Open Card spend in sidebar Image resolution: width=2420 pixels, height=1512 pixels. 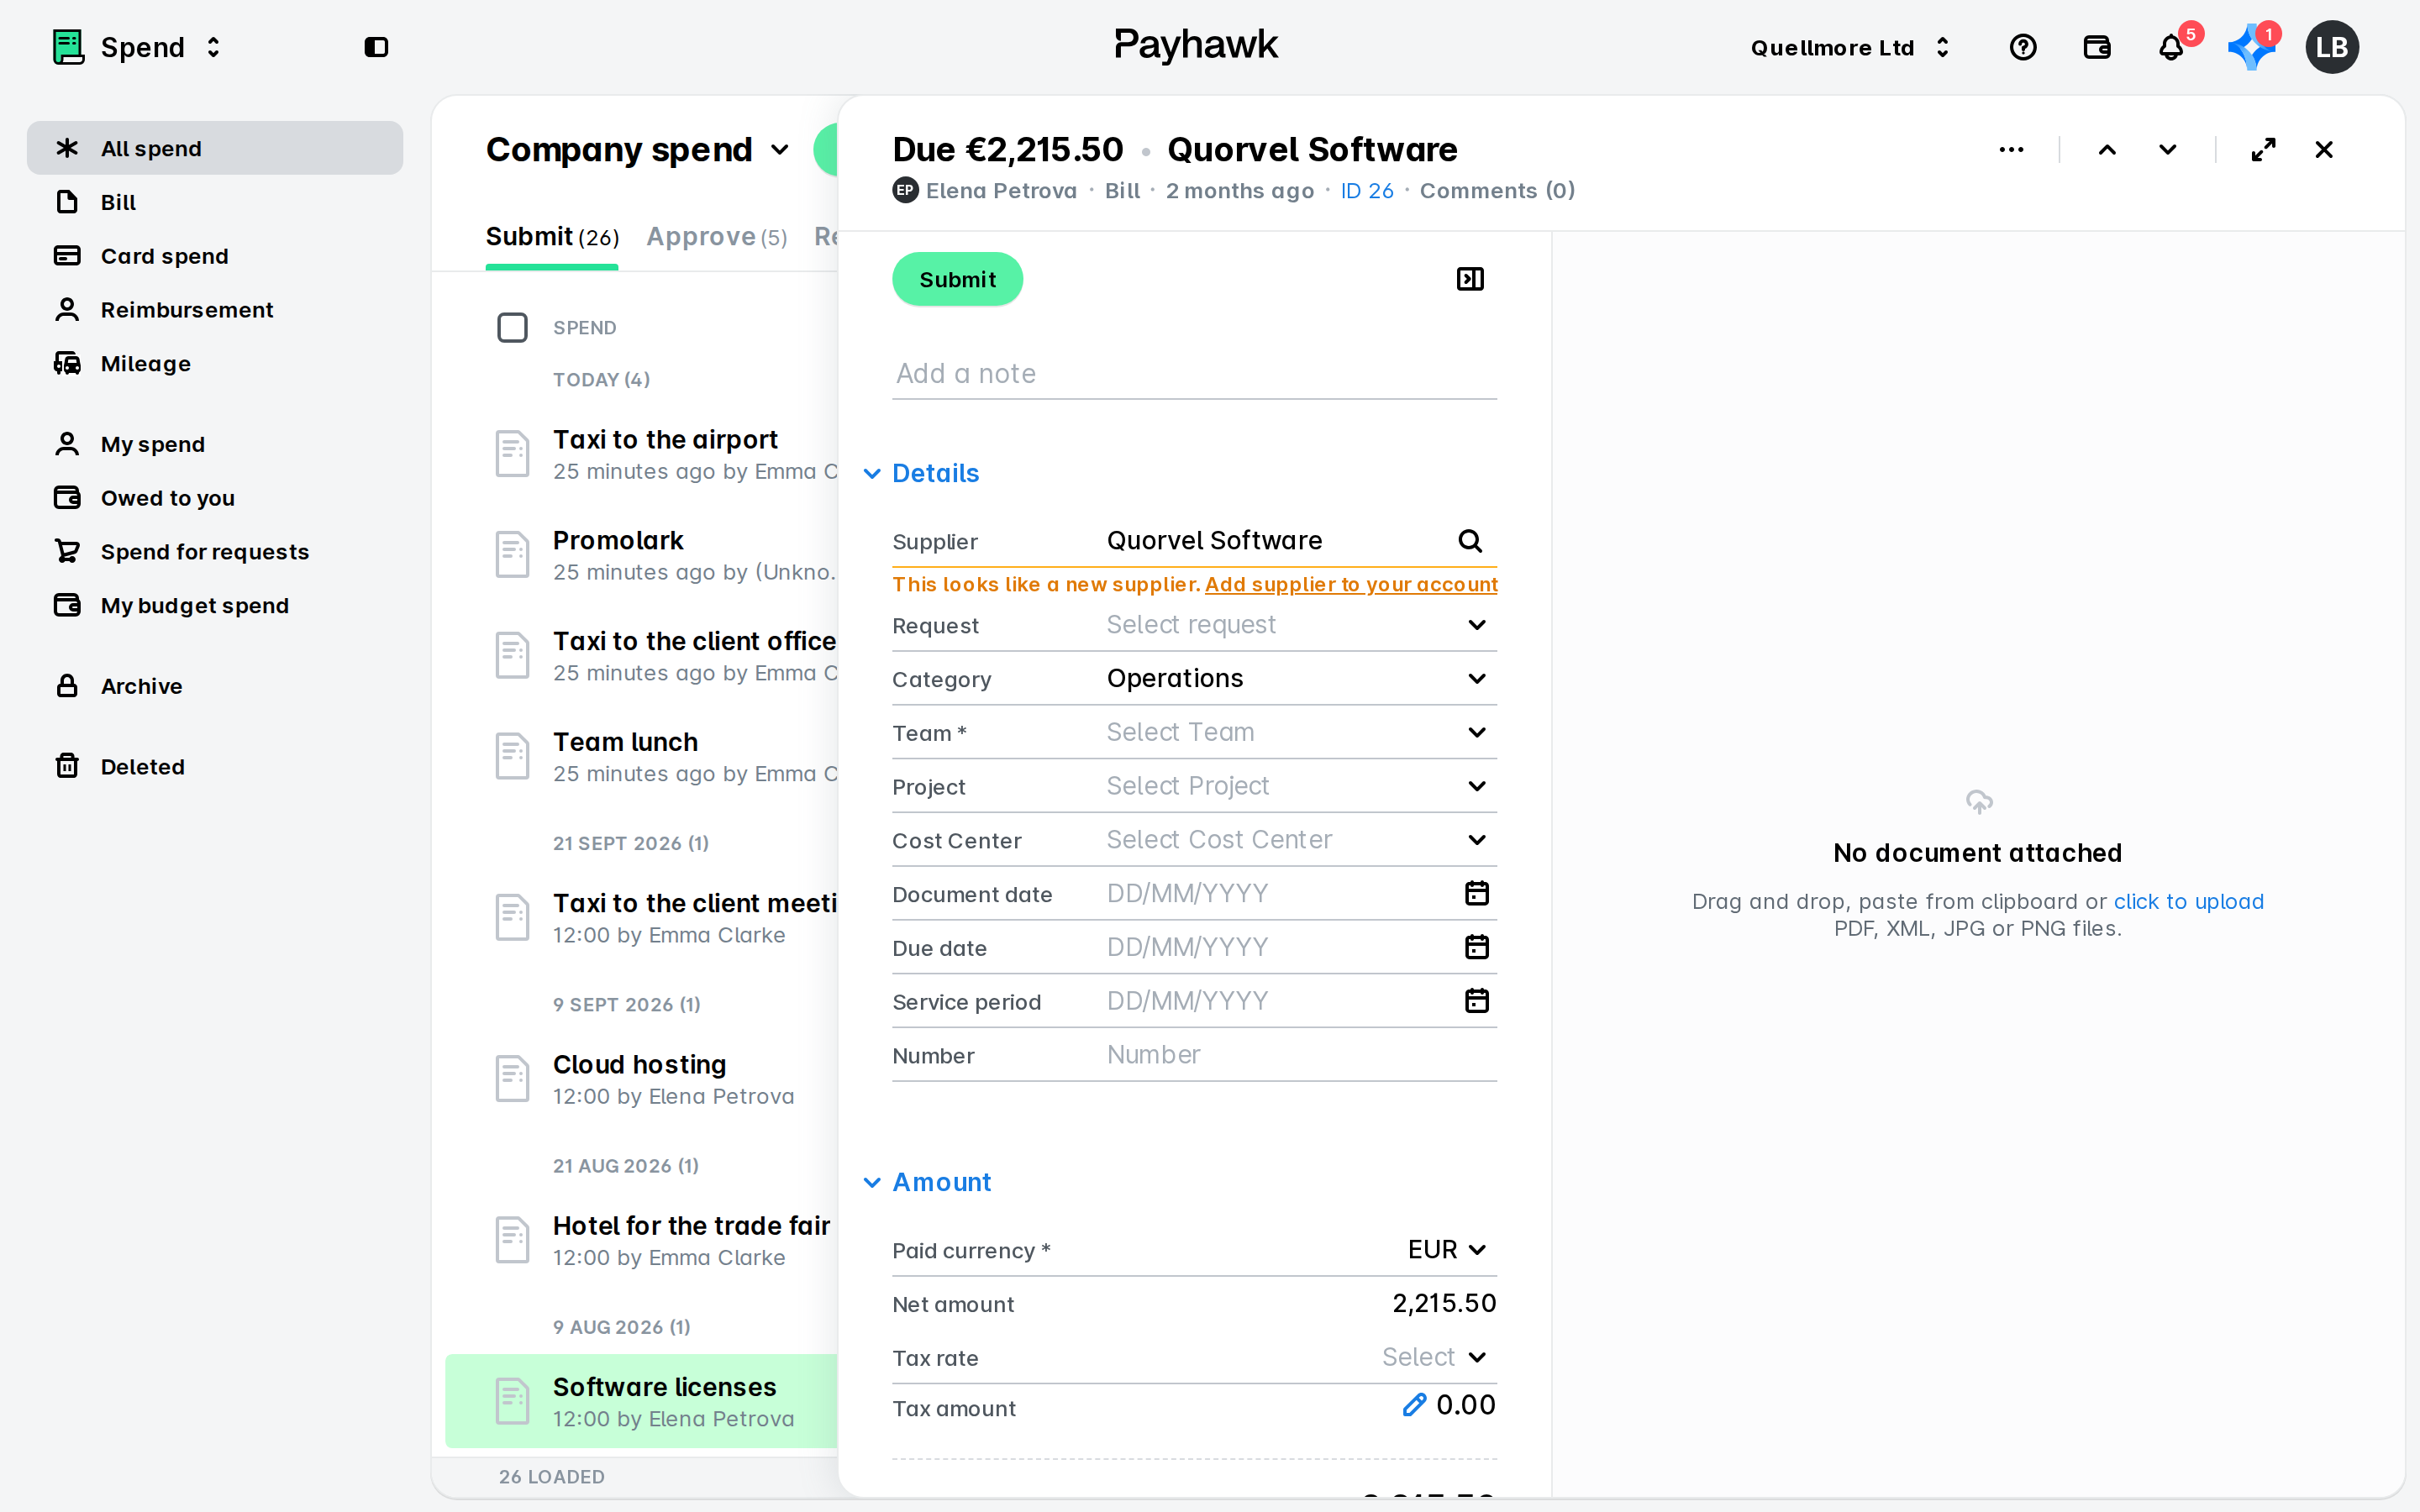point(215,256)
